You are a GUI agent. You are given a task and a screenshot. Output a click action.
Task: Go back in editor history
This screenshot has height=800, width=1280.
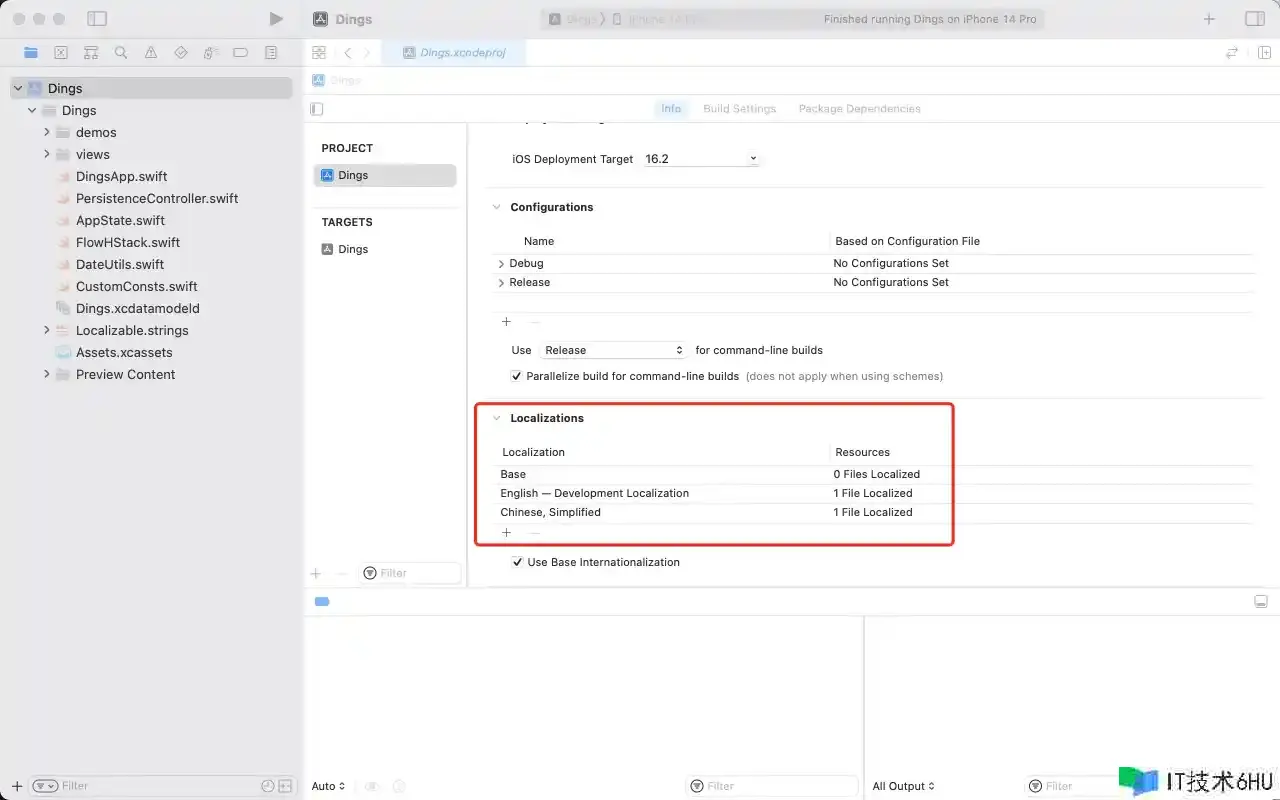coord(347,53)
